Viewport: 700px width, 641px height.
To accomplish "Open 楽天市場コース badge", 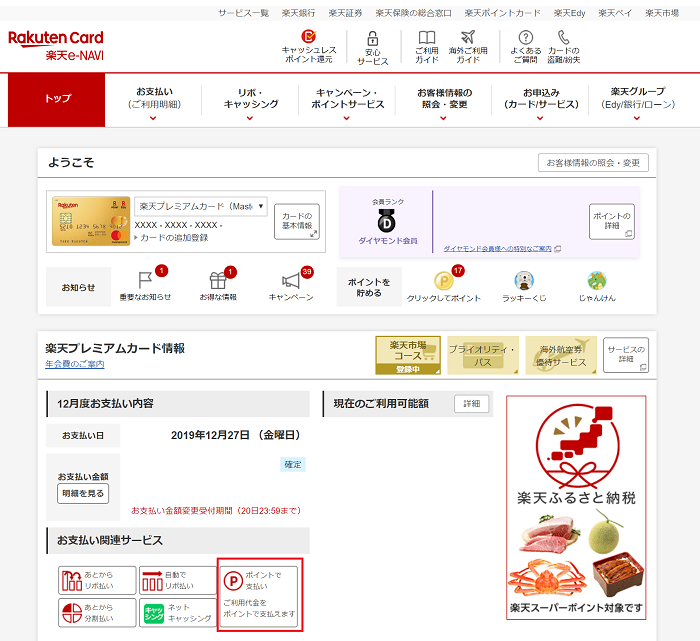I will (408, 355).
